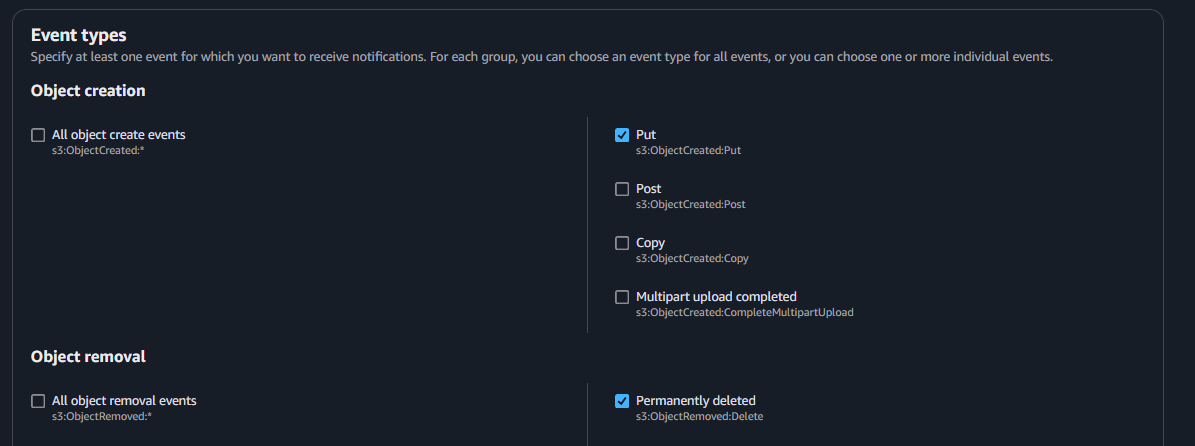1195x446 pixels.
Task: Click the s3:ObjectCreated:Put event code
Action: click(x=688, y=150)
